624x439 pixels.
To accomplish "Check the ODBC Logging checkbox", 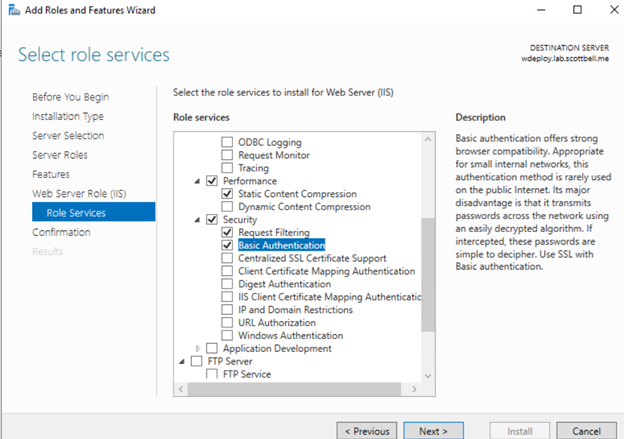I will click(228, 142).
